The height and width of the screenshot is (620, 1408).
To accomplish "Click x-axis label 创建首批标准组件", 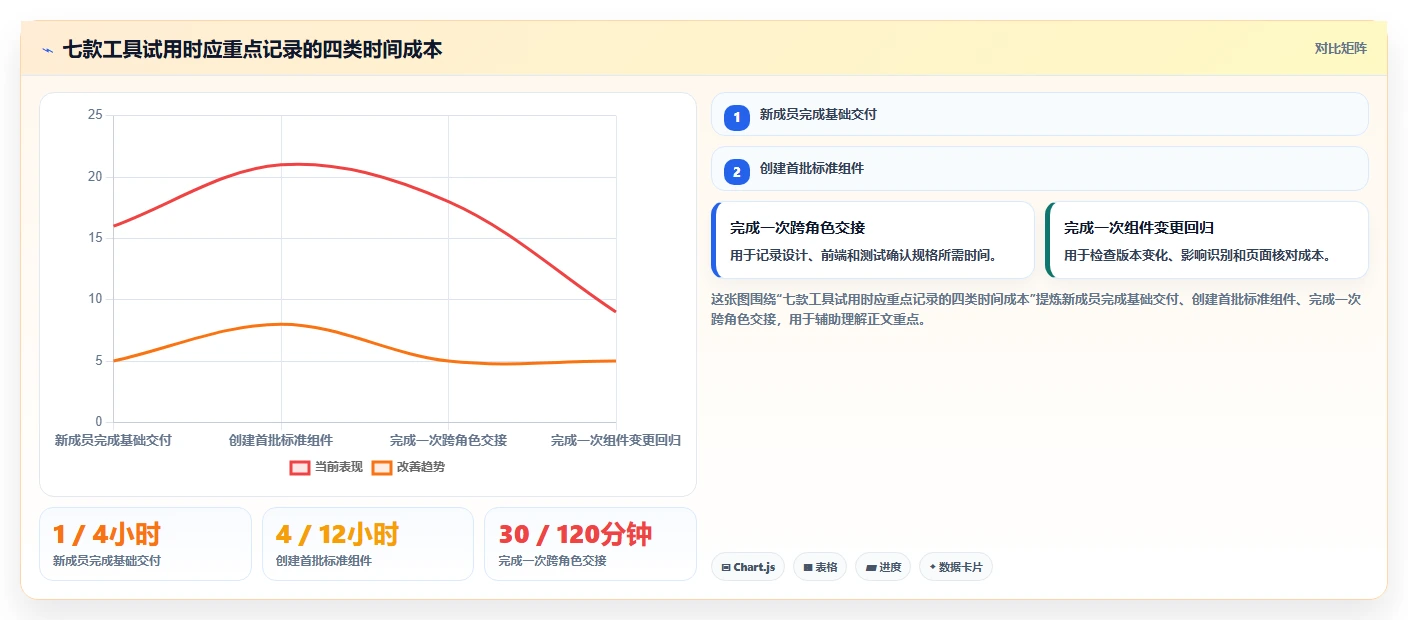I will point(281,440).
